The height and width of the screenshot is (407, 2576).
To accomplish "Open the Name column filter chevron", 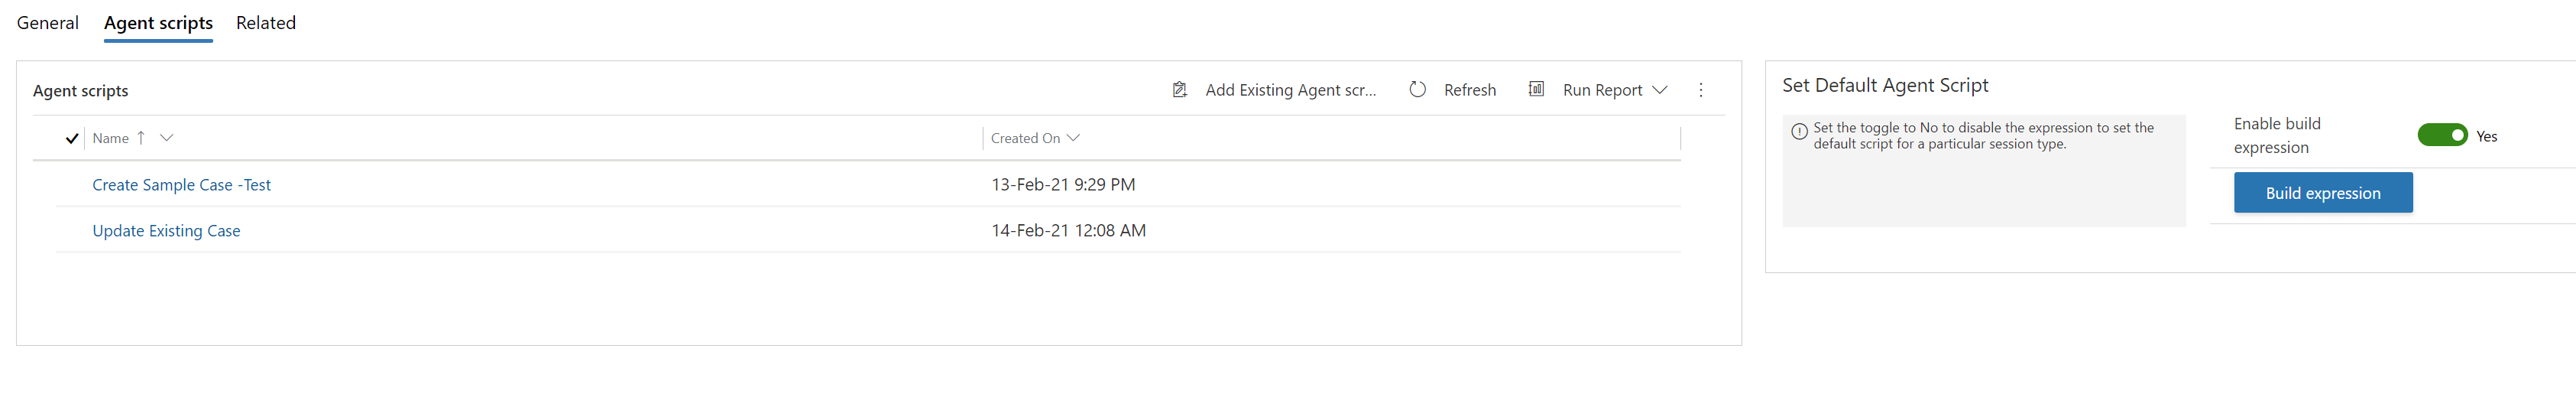I will coord(167,138).
